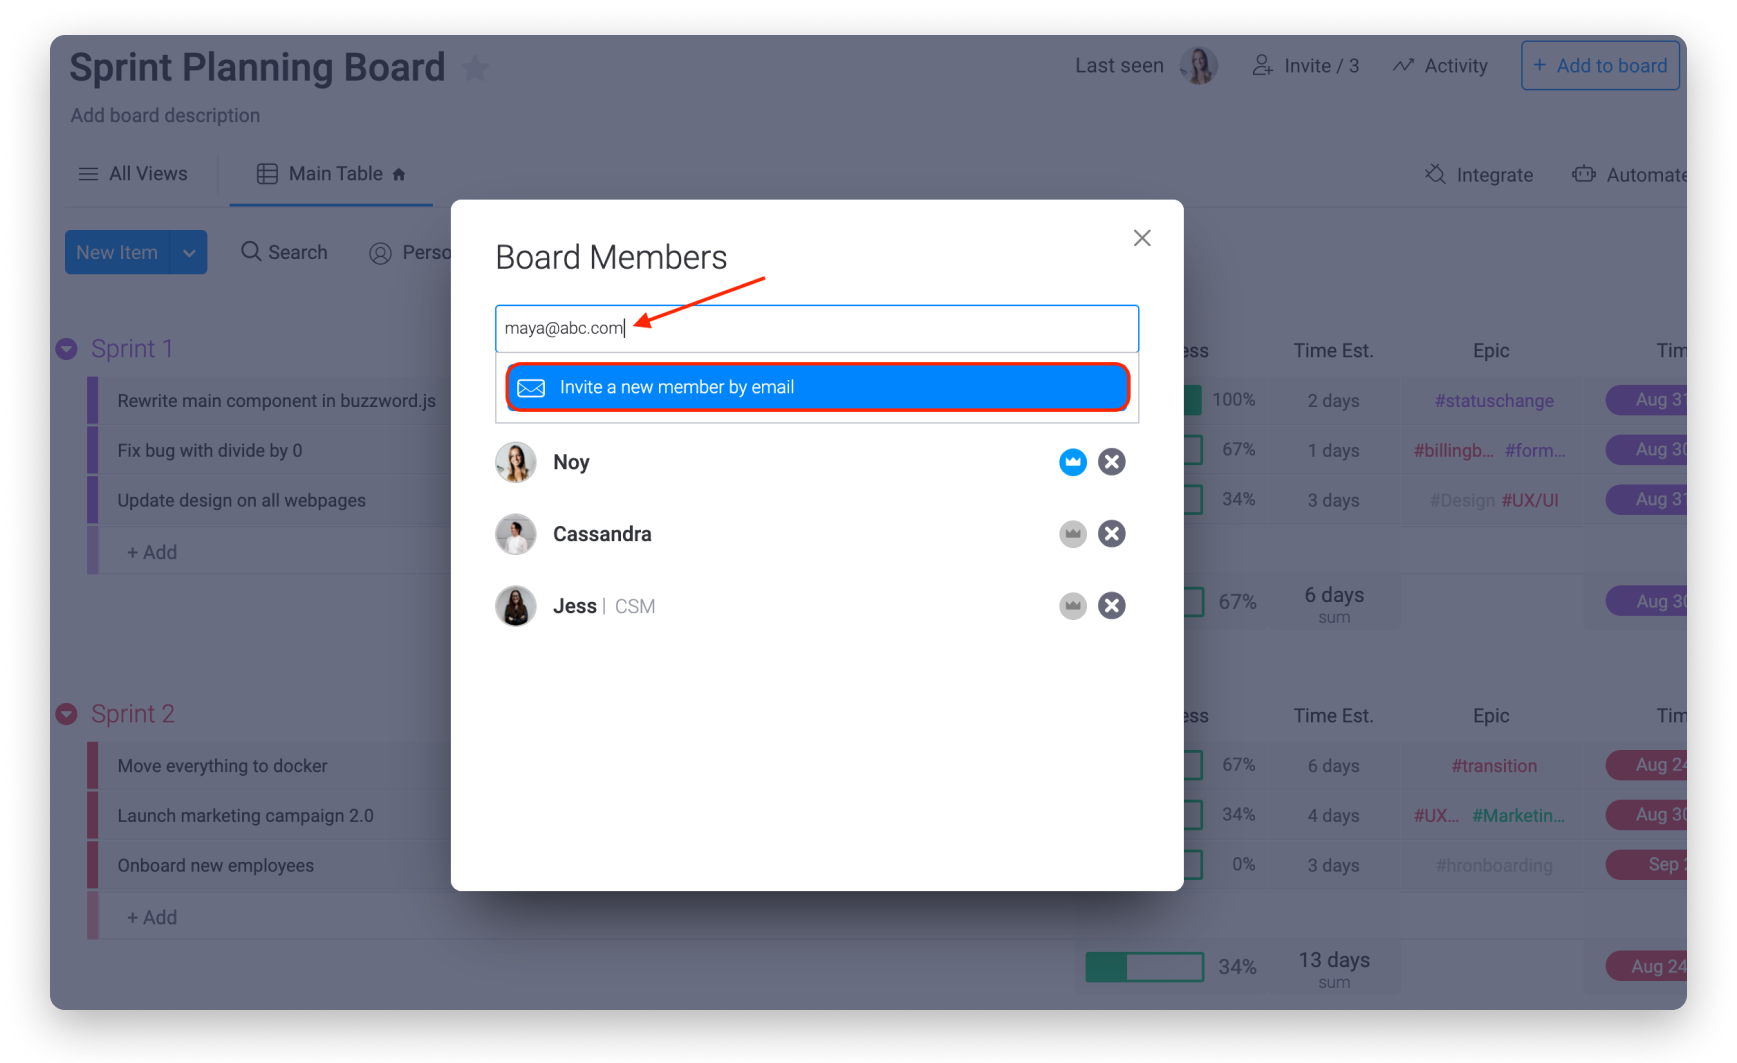The height and width of the screenshot is (1063, 1737).
Task: Open All Views menu
Action: coord(133,174)
